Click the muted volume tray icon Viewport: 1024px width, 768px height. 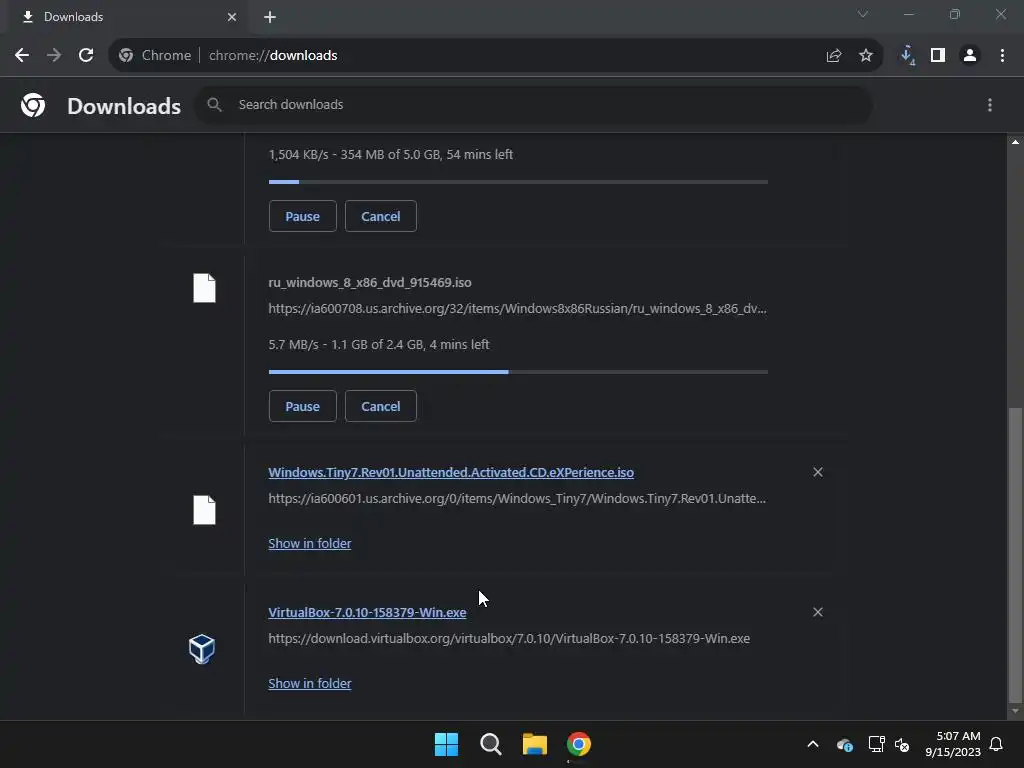tap(902, 744)
